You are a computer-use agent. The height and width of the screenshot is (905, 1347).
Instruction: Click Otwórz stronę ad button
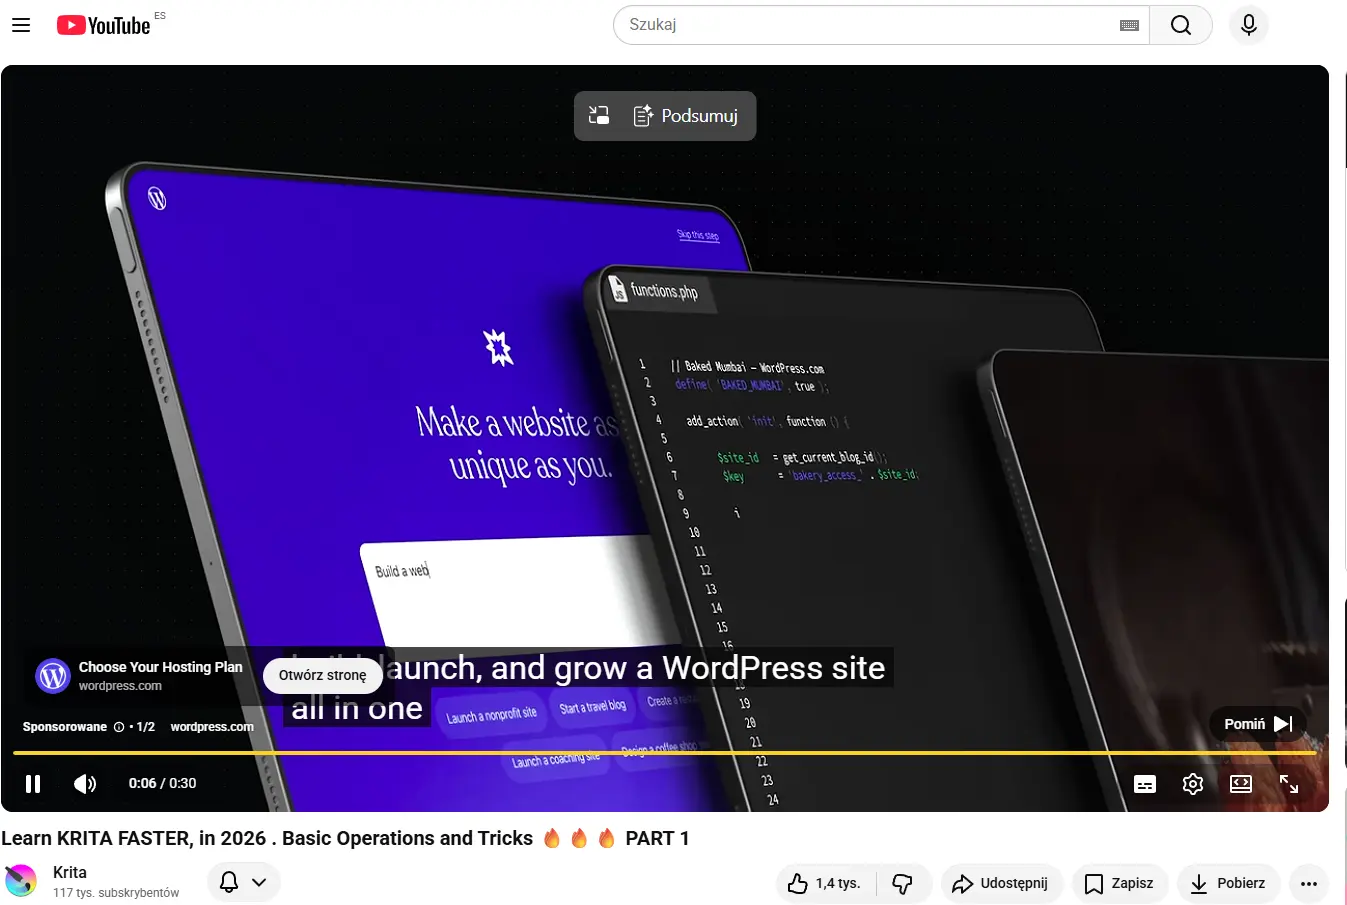(323, 675)
